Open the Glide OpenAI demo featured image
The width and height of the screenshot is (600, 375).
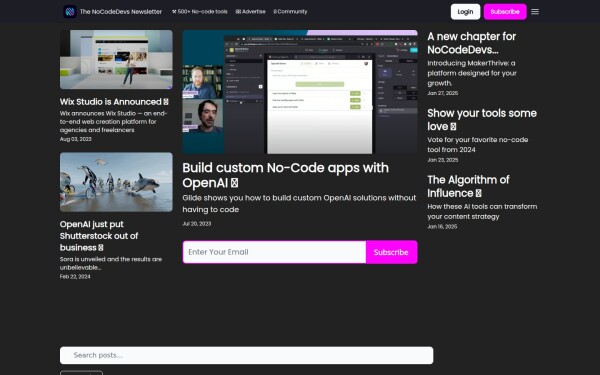pos(300,92)
